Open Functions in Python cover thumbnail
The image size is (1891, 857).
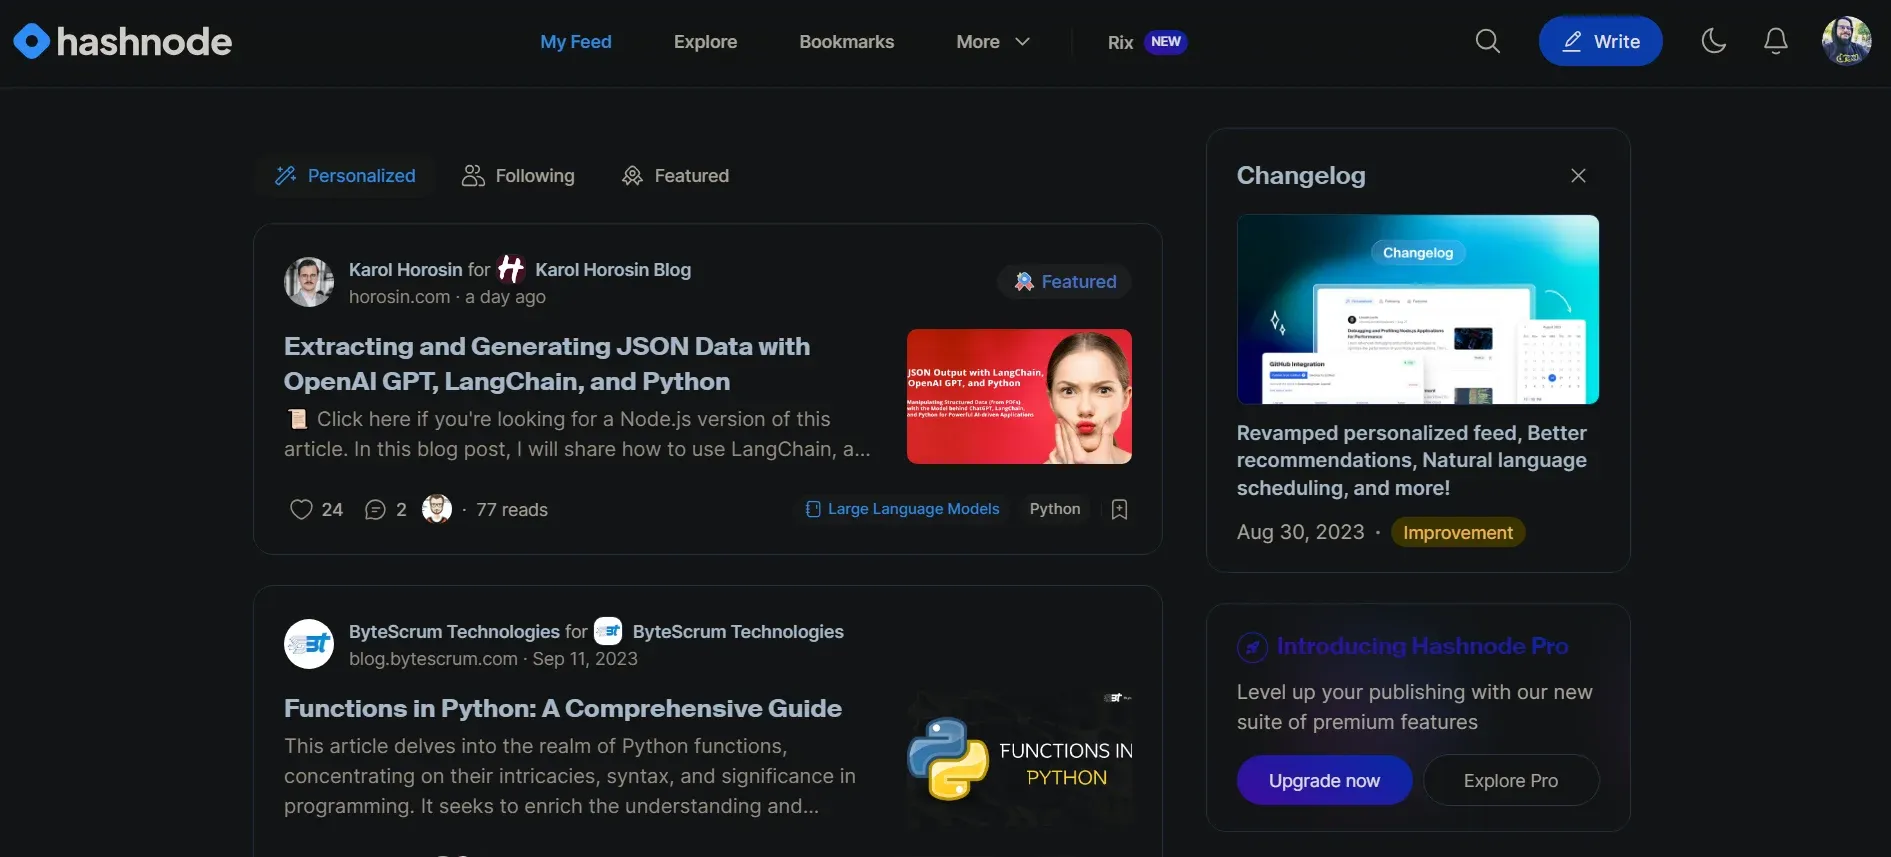[x=1019, y=758]
